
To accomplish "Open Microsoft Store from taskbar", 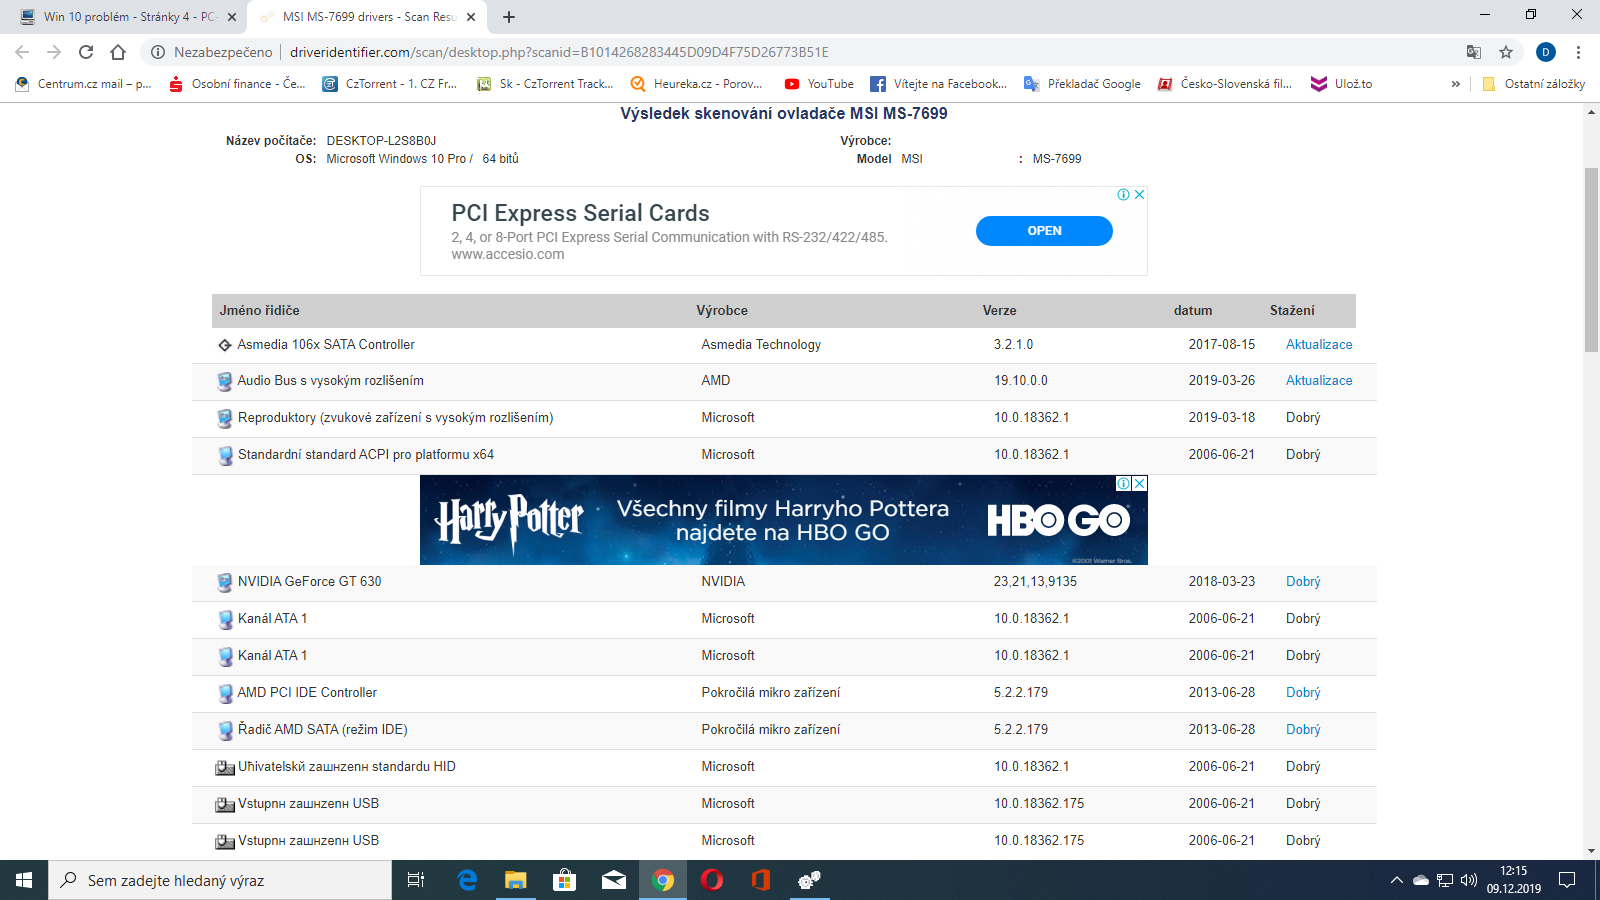I will coord(564,880).
